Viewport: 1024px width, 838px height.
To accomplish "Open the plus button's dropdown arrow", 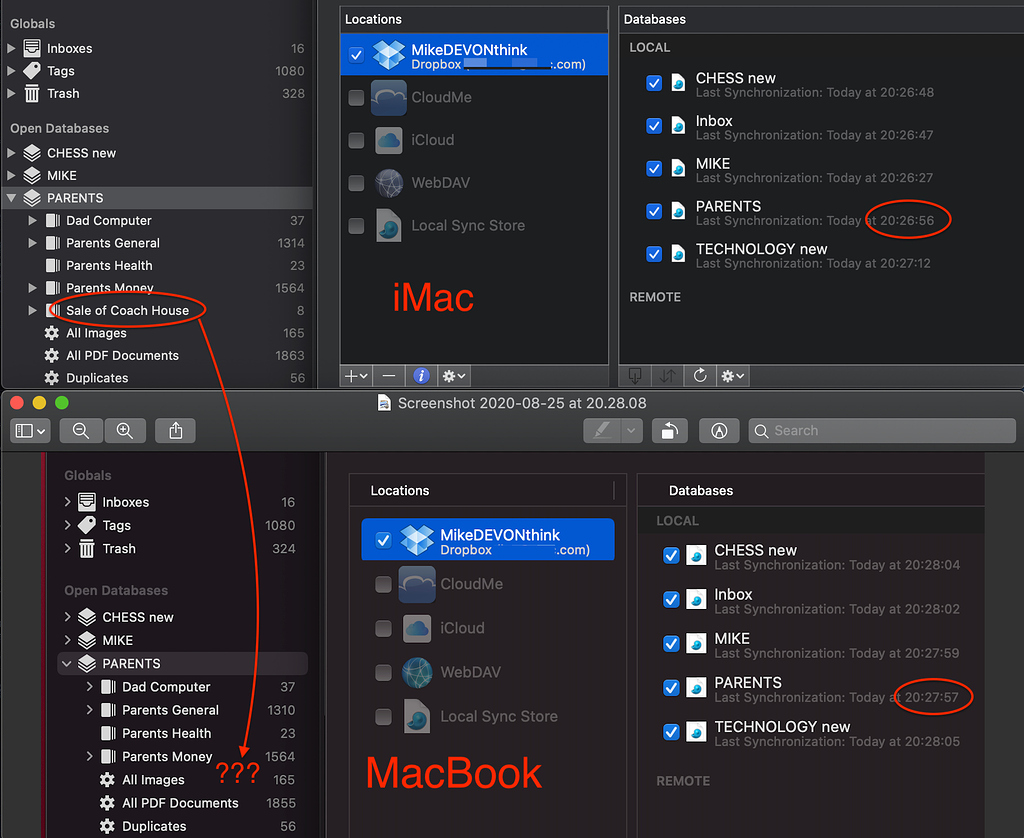I will pyautogui.click(x=362, y=376).
